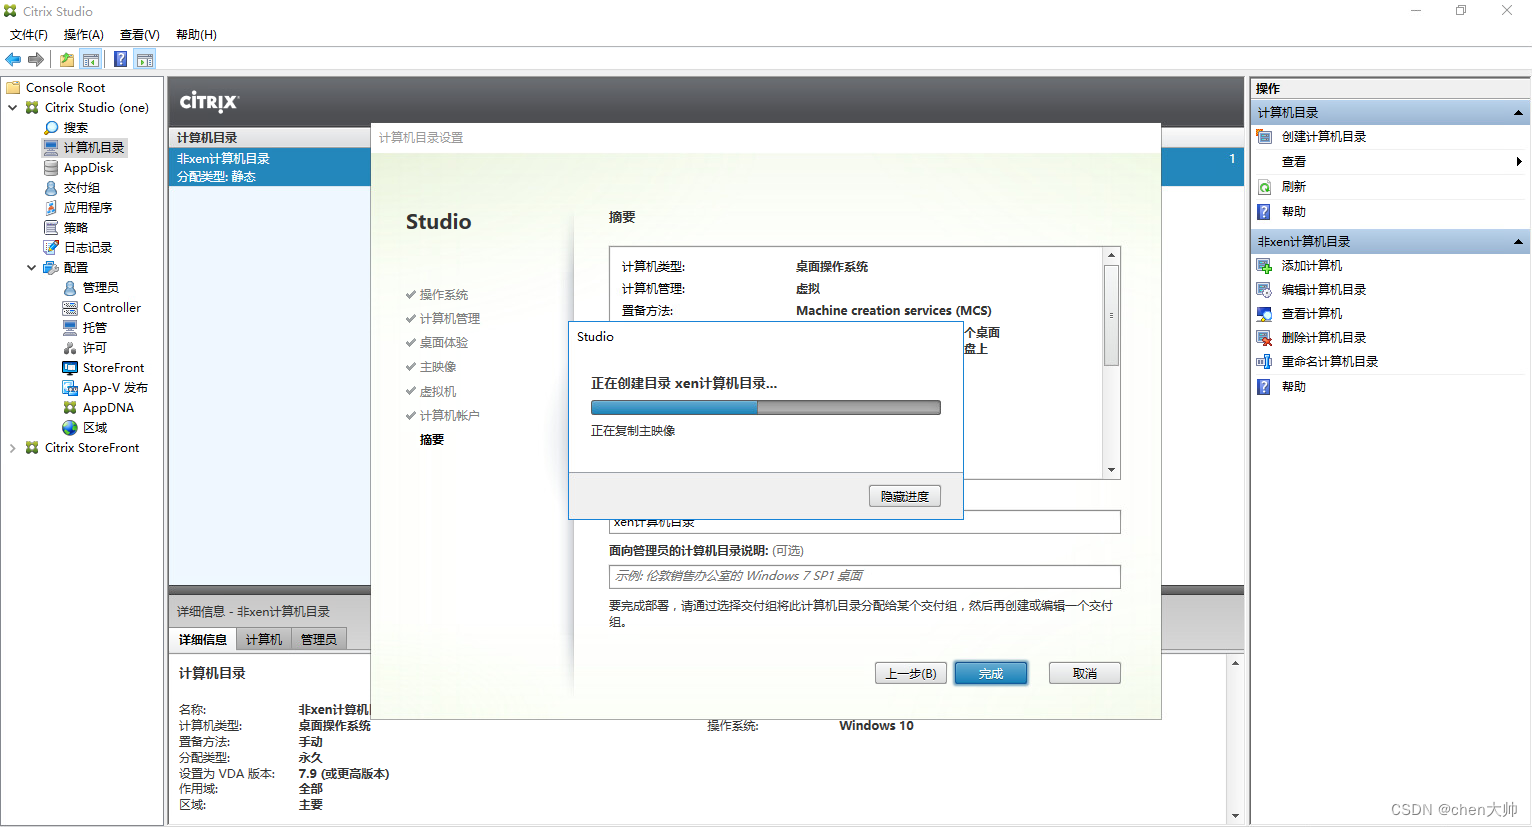Viewport: 1532px width, 827px height.
Task: Select App-V 发布 node
Action: [115, 388]
